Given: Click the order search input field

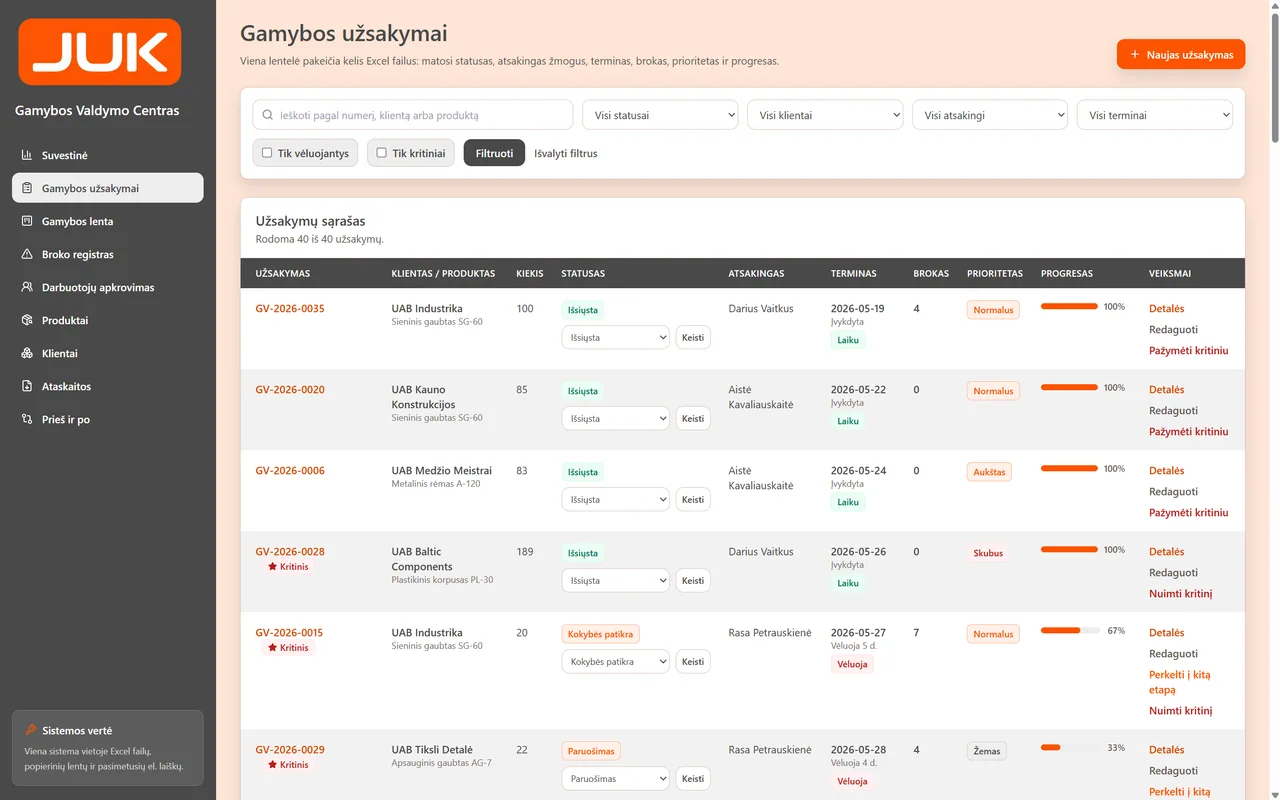Looking at the screenshot, I should pos(413,115).
